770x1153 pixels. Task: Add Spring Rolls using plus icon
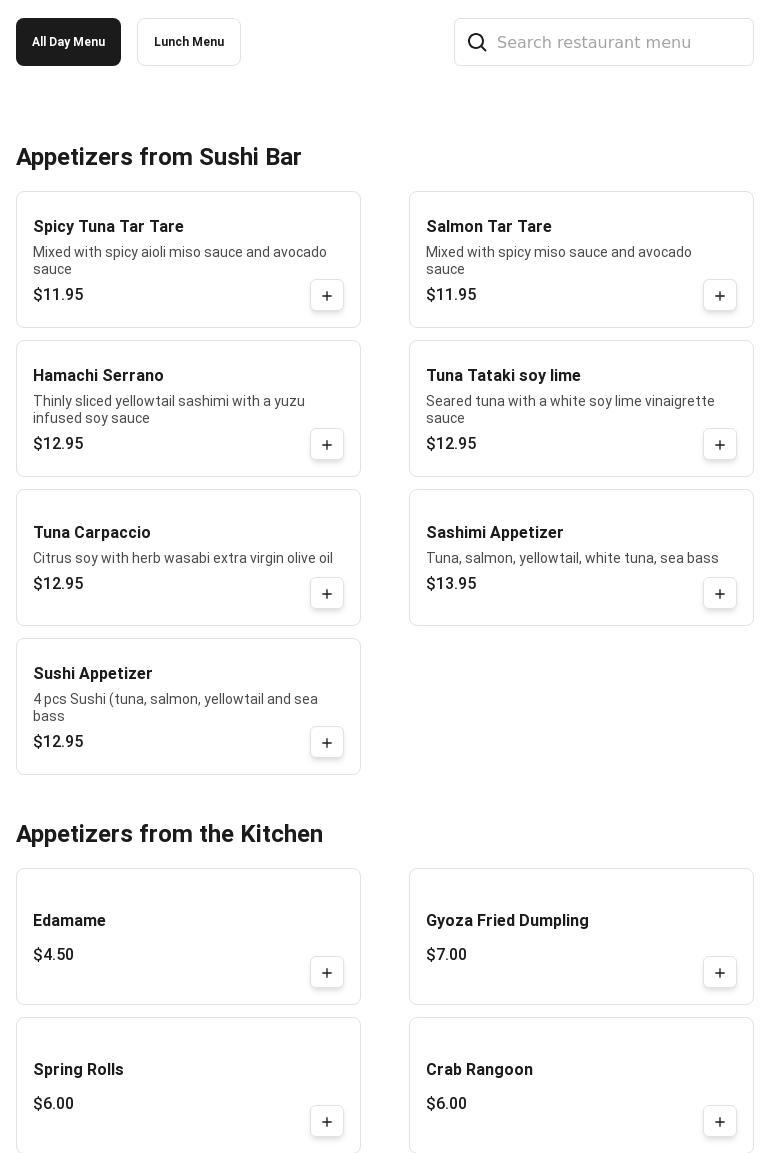tap(327, 1121)
